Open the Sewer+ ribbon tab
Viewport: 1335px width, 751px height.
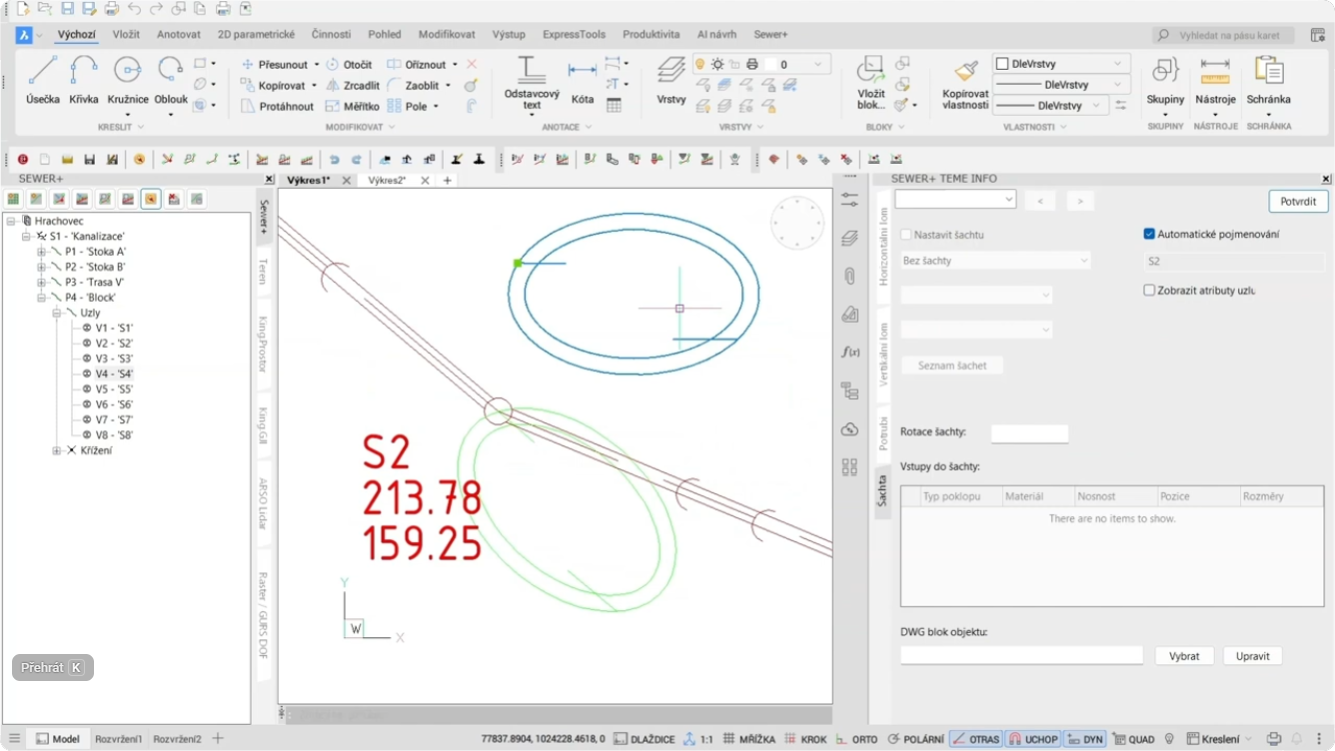(x=770, y=34)
